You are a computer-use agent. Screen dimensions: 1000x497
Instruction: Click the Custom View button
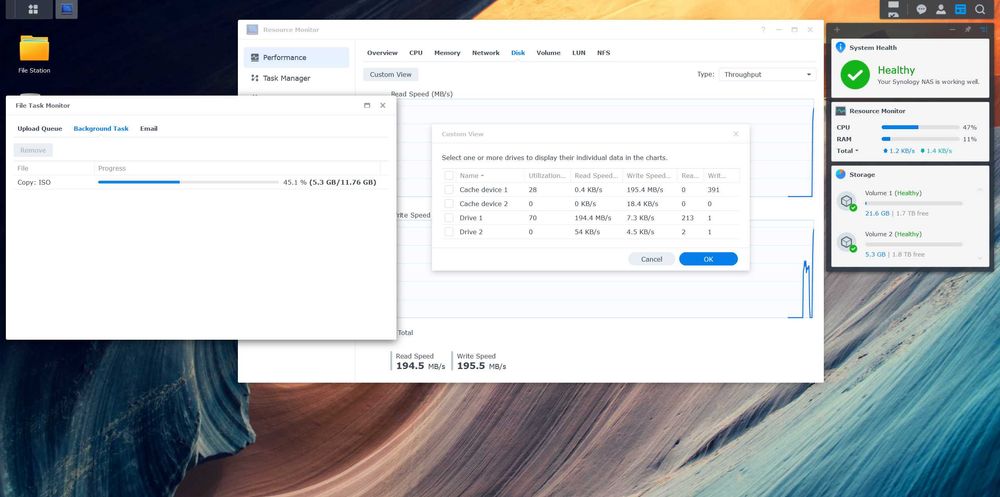pyautogui.click(x=390, y=75)
